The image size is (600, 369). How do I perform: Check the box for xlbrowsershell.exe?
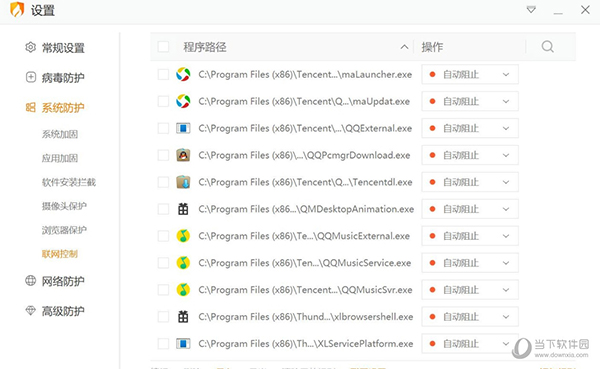click(163, 317)
